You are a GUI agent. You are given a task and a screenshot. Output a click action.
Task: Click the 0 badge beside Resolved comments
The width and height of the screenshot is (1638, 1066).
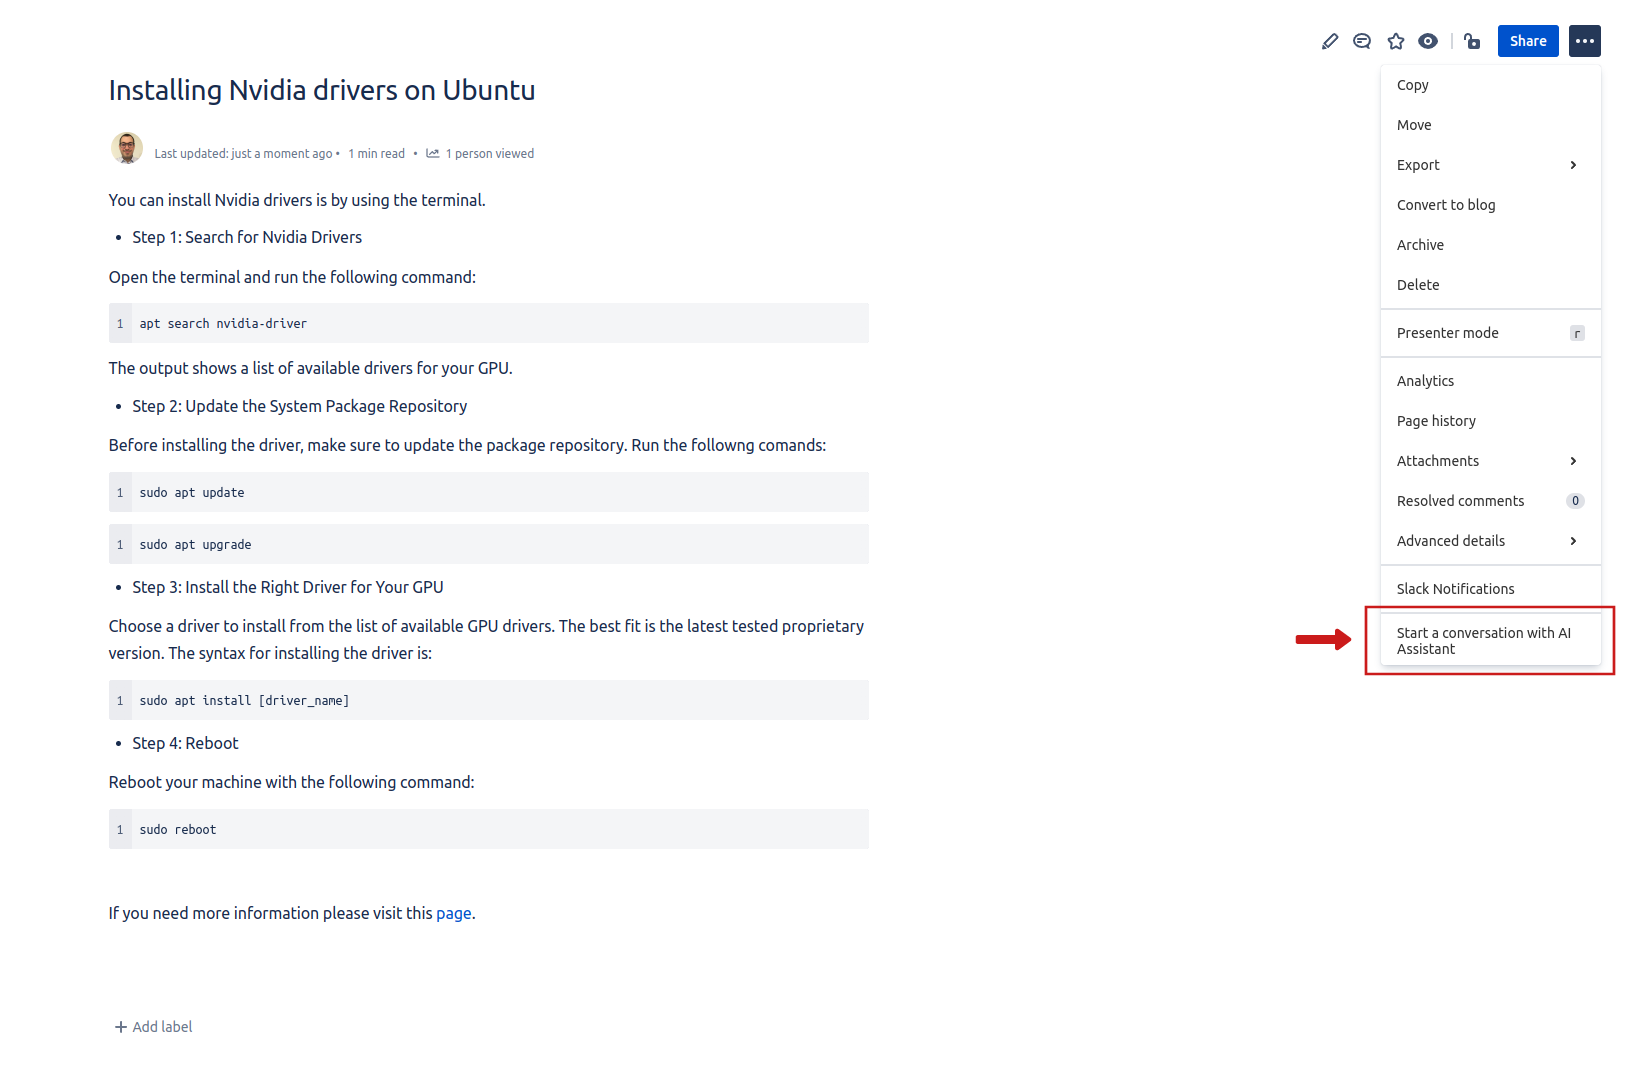(x=1575, y=501)
